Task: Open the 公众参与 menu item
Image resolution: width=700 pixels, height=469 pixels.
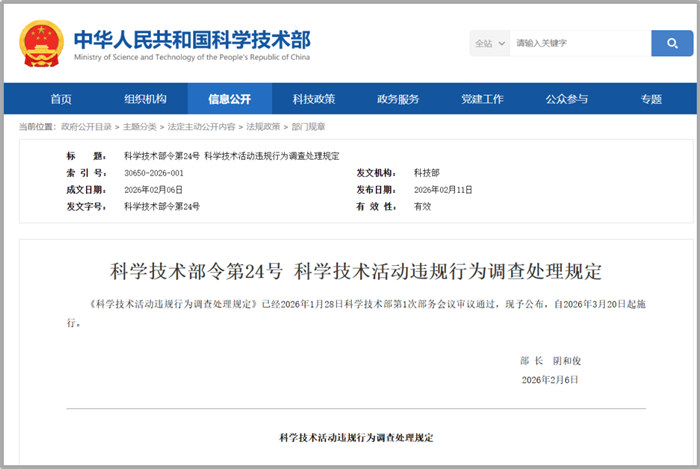Action: point(567,99)
